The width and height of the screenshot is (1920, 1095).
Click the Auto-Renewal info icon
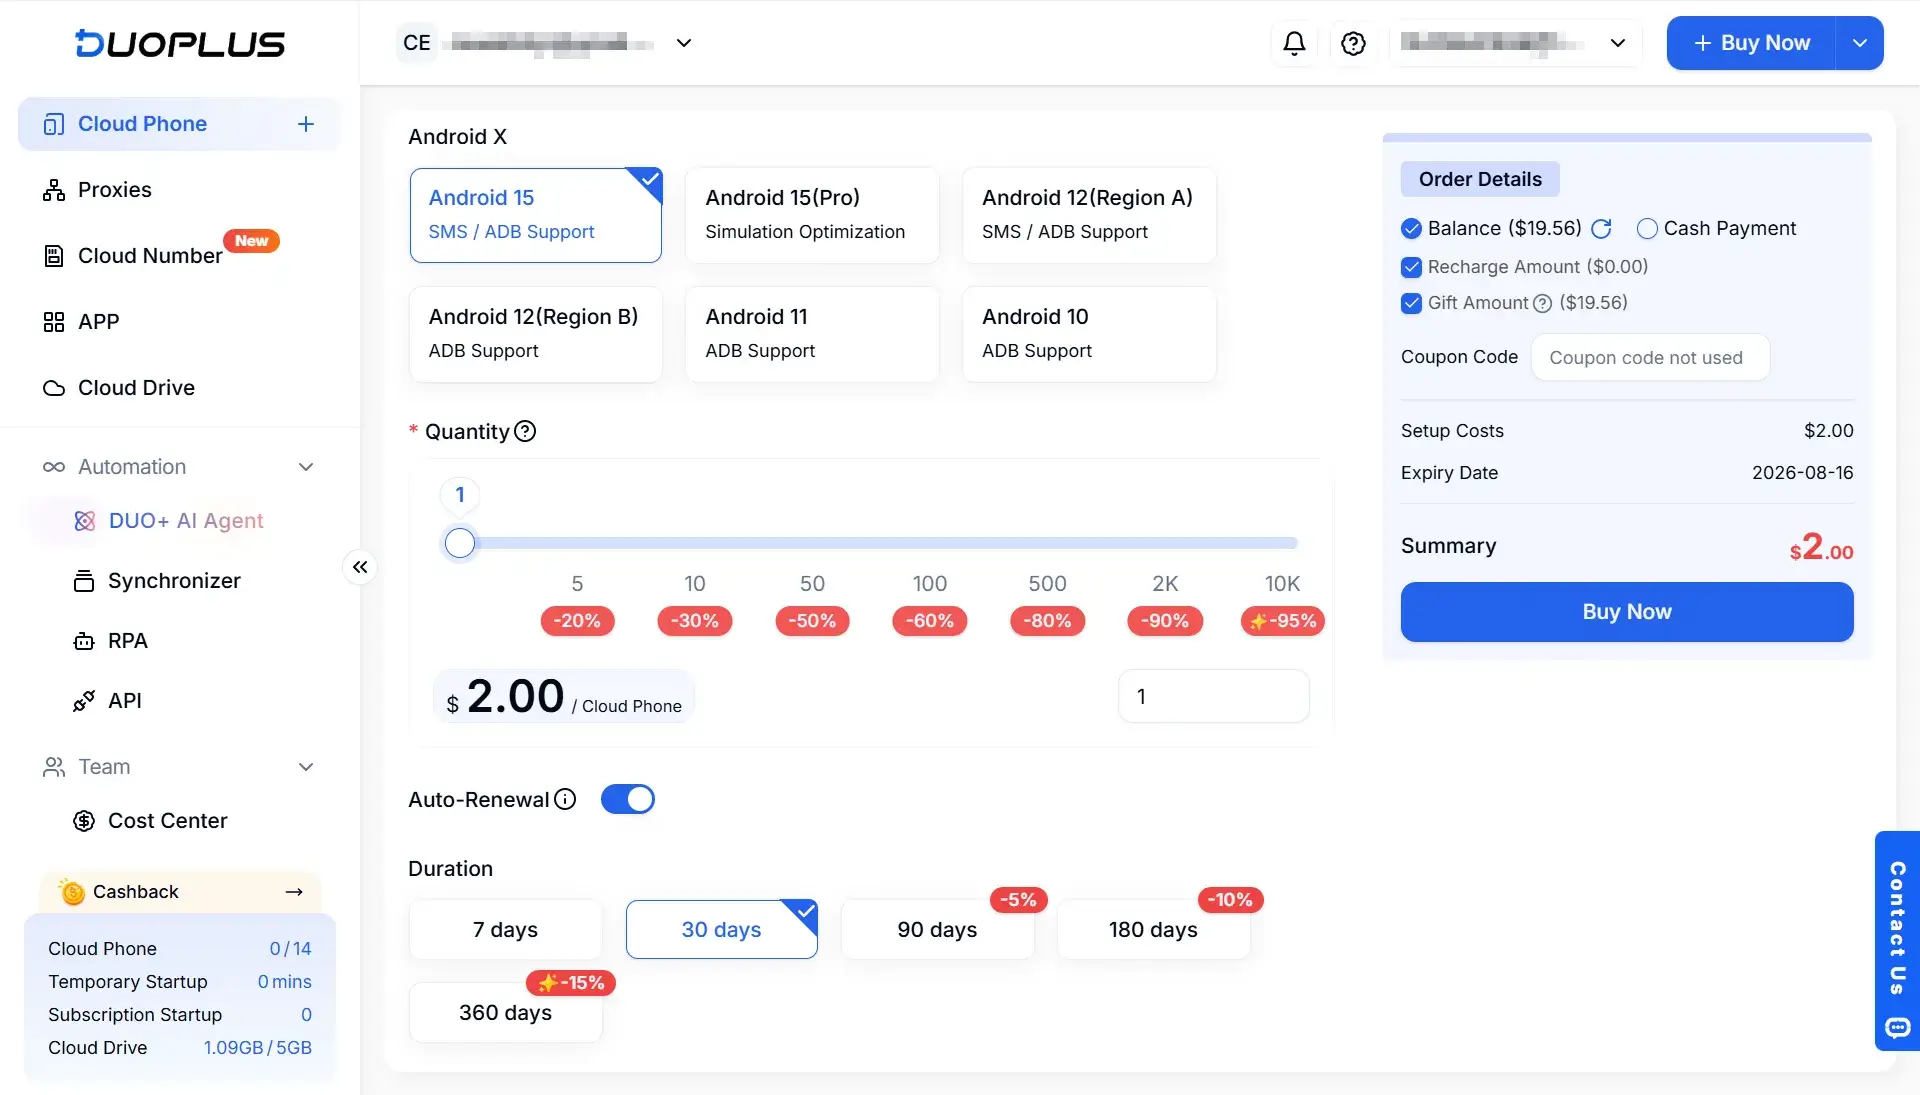(565, 799)
